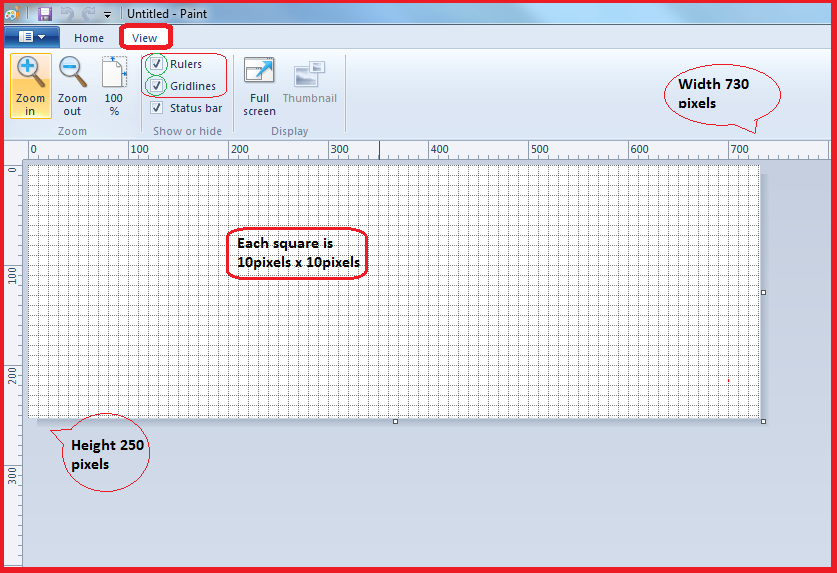Screen dimensions: 837x573
Task: Save using the floppy disk icon
Action: point(45,14)
